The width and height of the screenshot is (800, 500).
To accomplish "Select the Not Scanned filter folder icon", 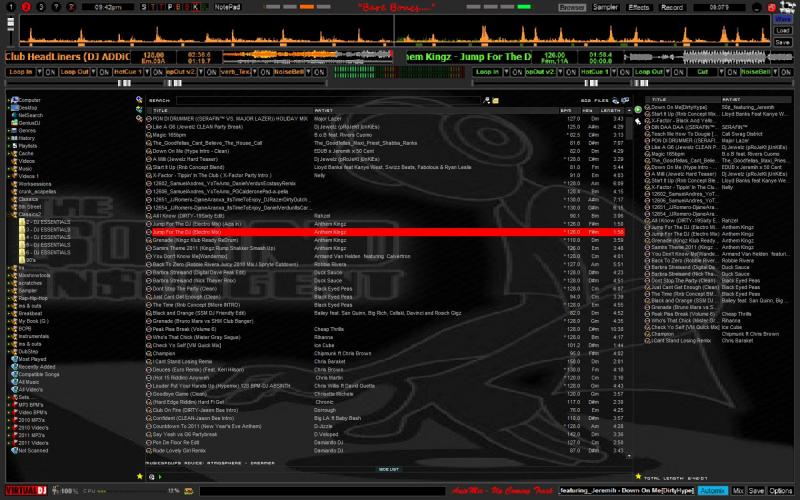I will [15, 451].
